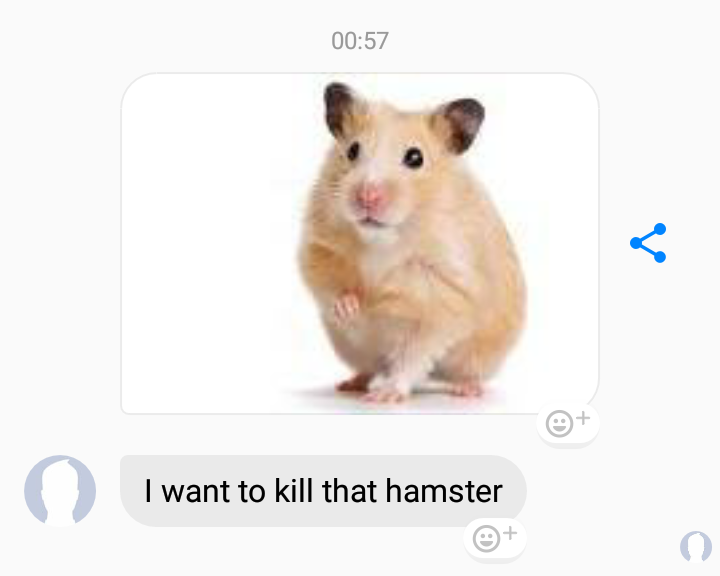This screenshot has width=720, height=576.
Task: Open the sender's profile avatar
Action: (x=60, y=491)
